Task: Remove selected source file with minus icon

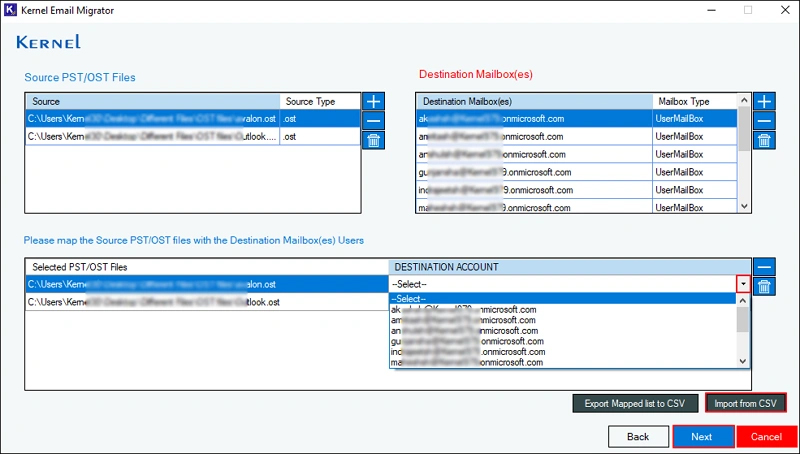Action: [373, 121]
